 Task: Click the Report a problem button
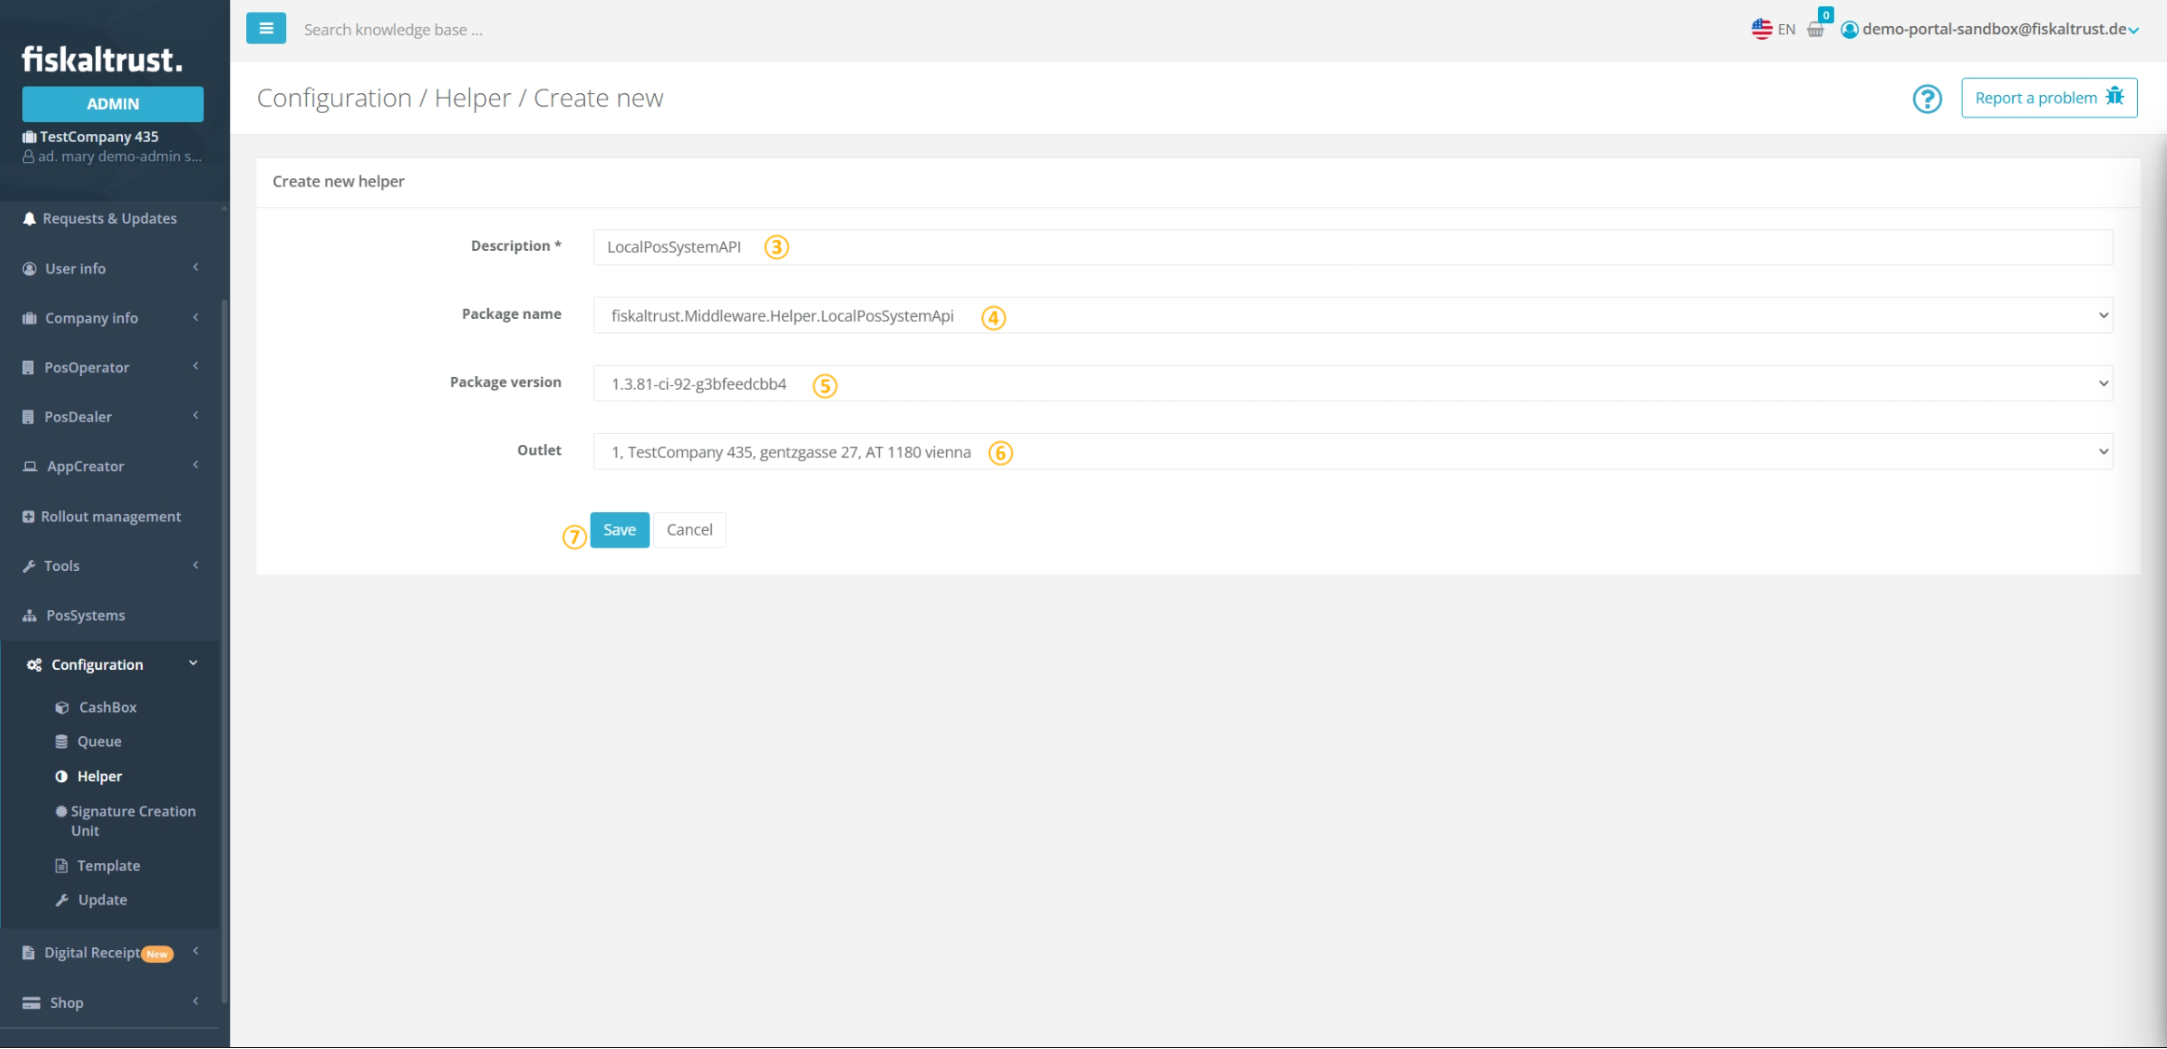coord(2048,98)
